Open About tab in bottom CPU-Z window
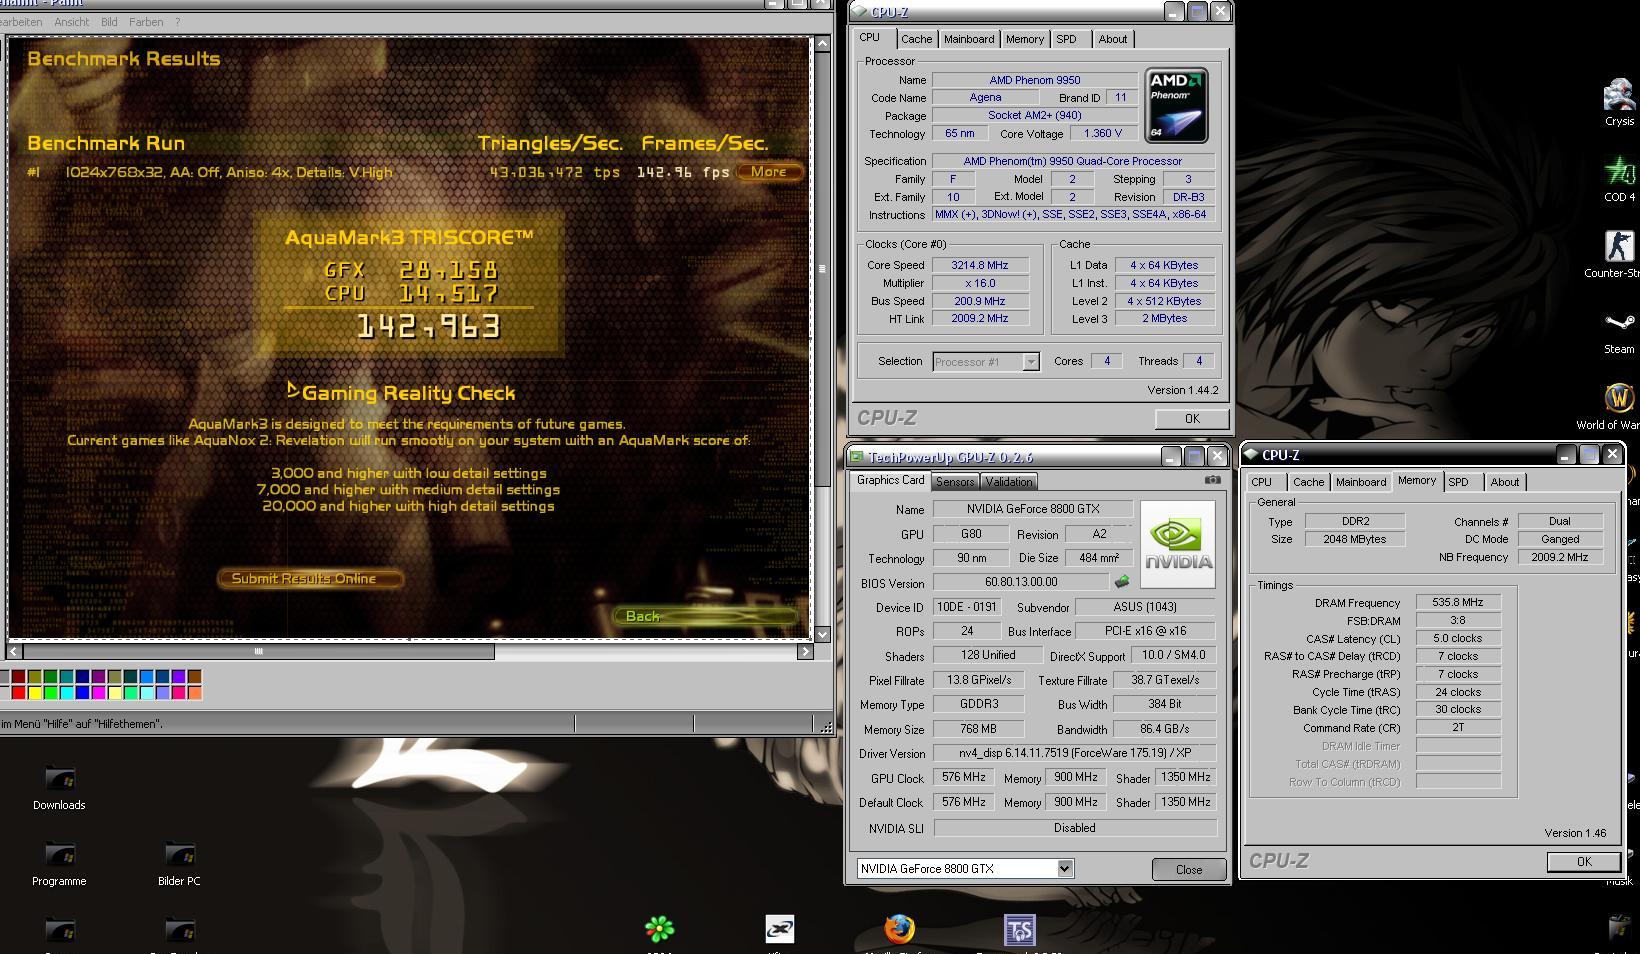 pyautogui.click(x=1504, y=482)
